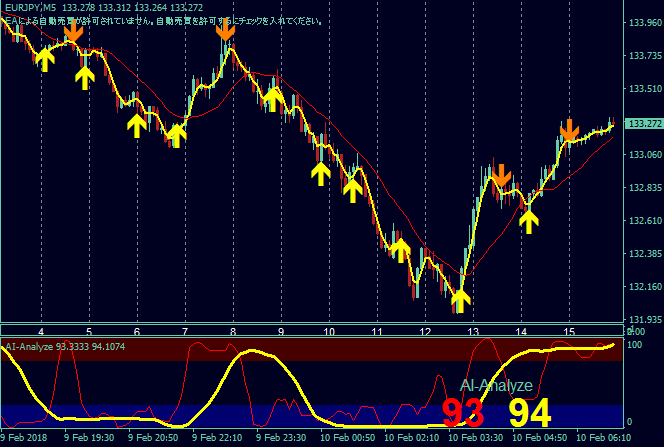664x447 pixels.
Task: Click the AI-Analyze 93.3333 indicator header text
Action: point(66,347)
